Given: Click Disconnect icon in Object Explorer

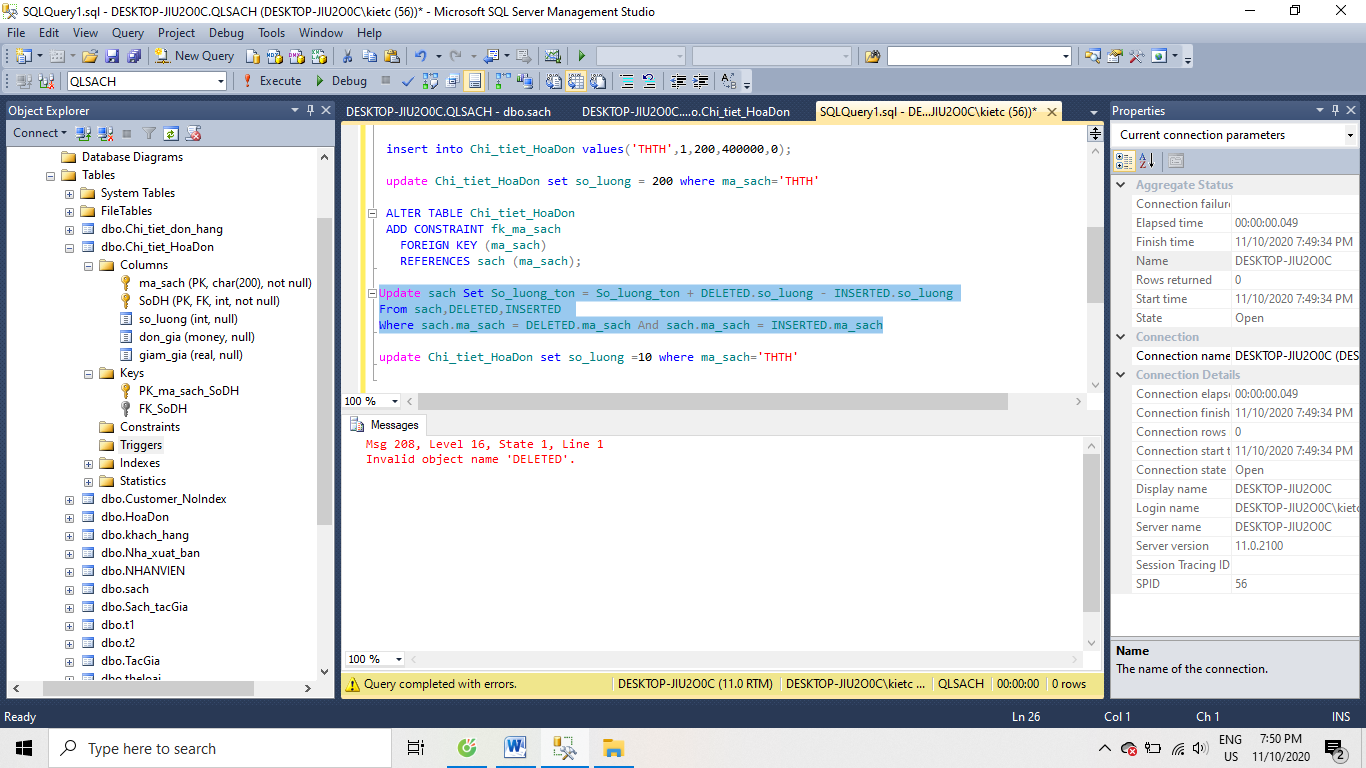Looking at the screenshot, I should click(103, 133).
